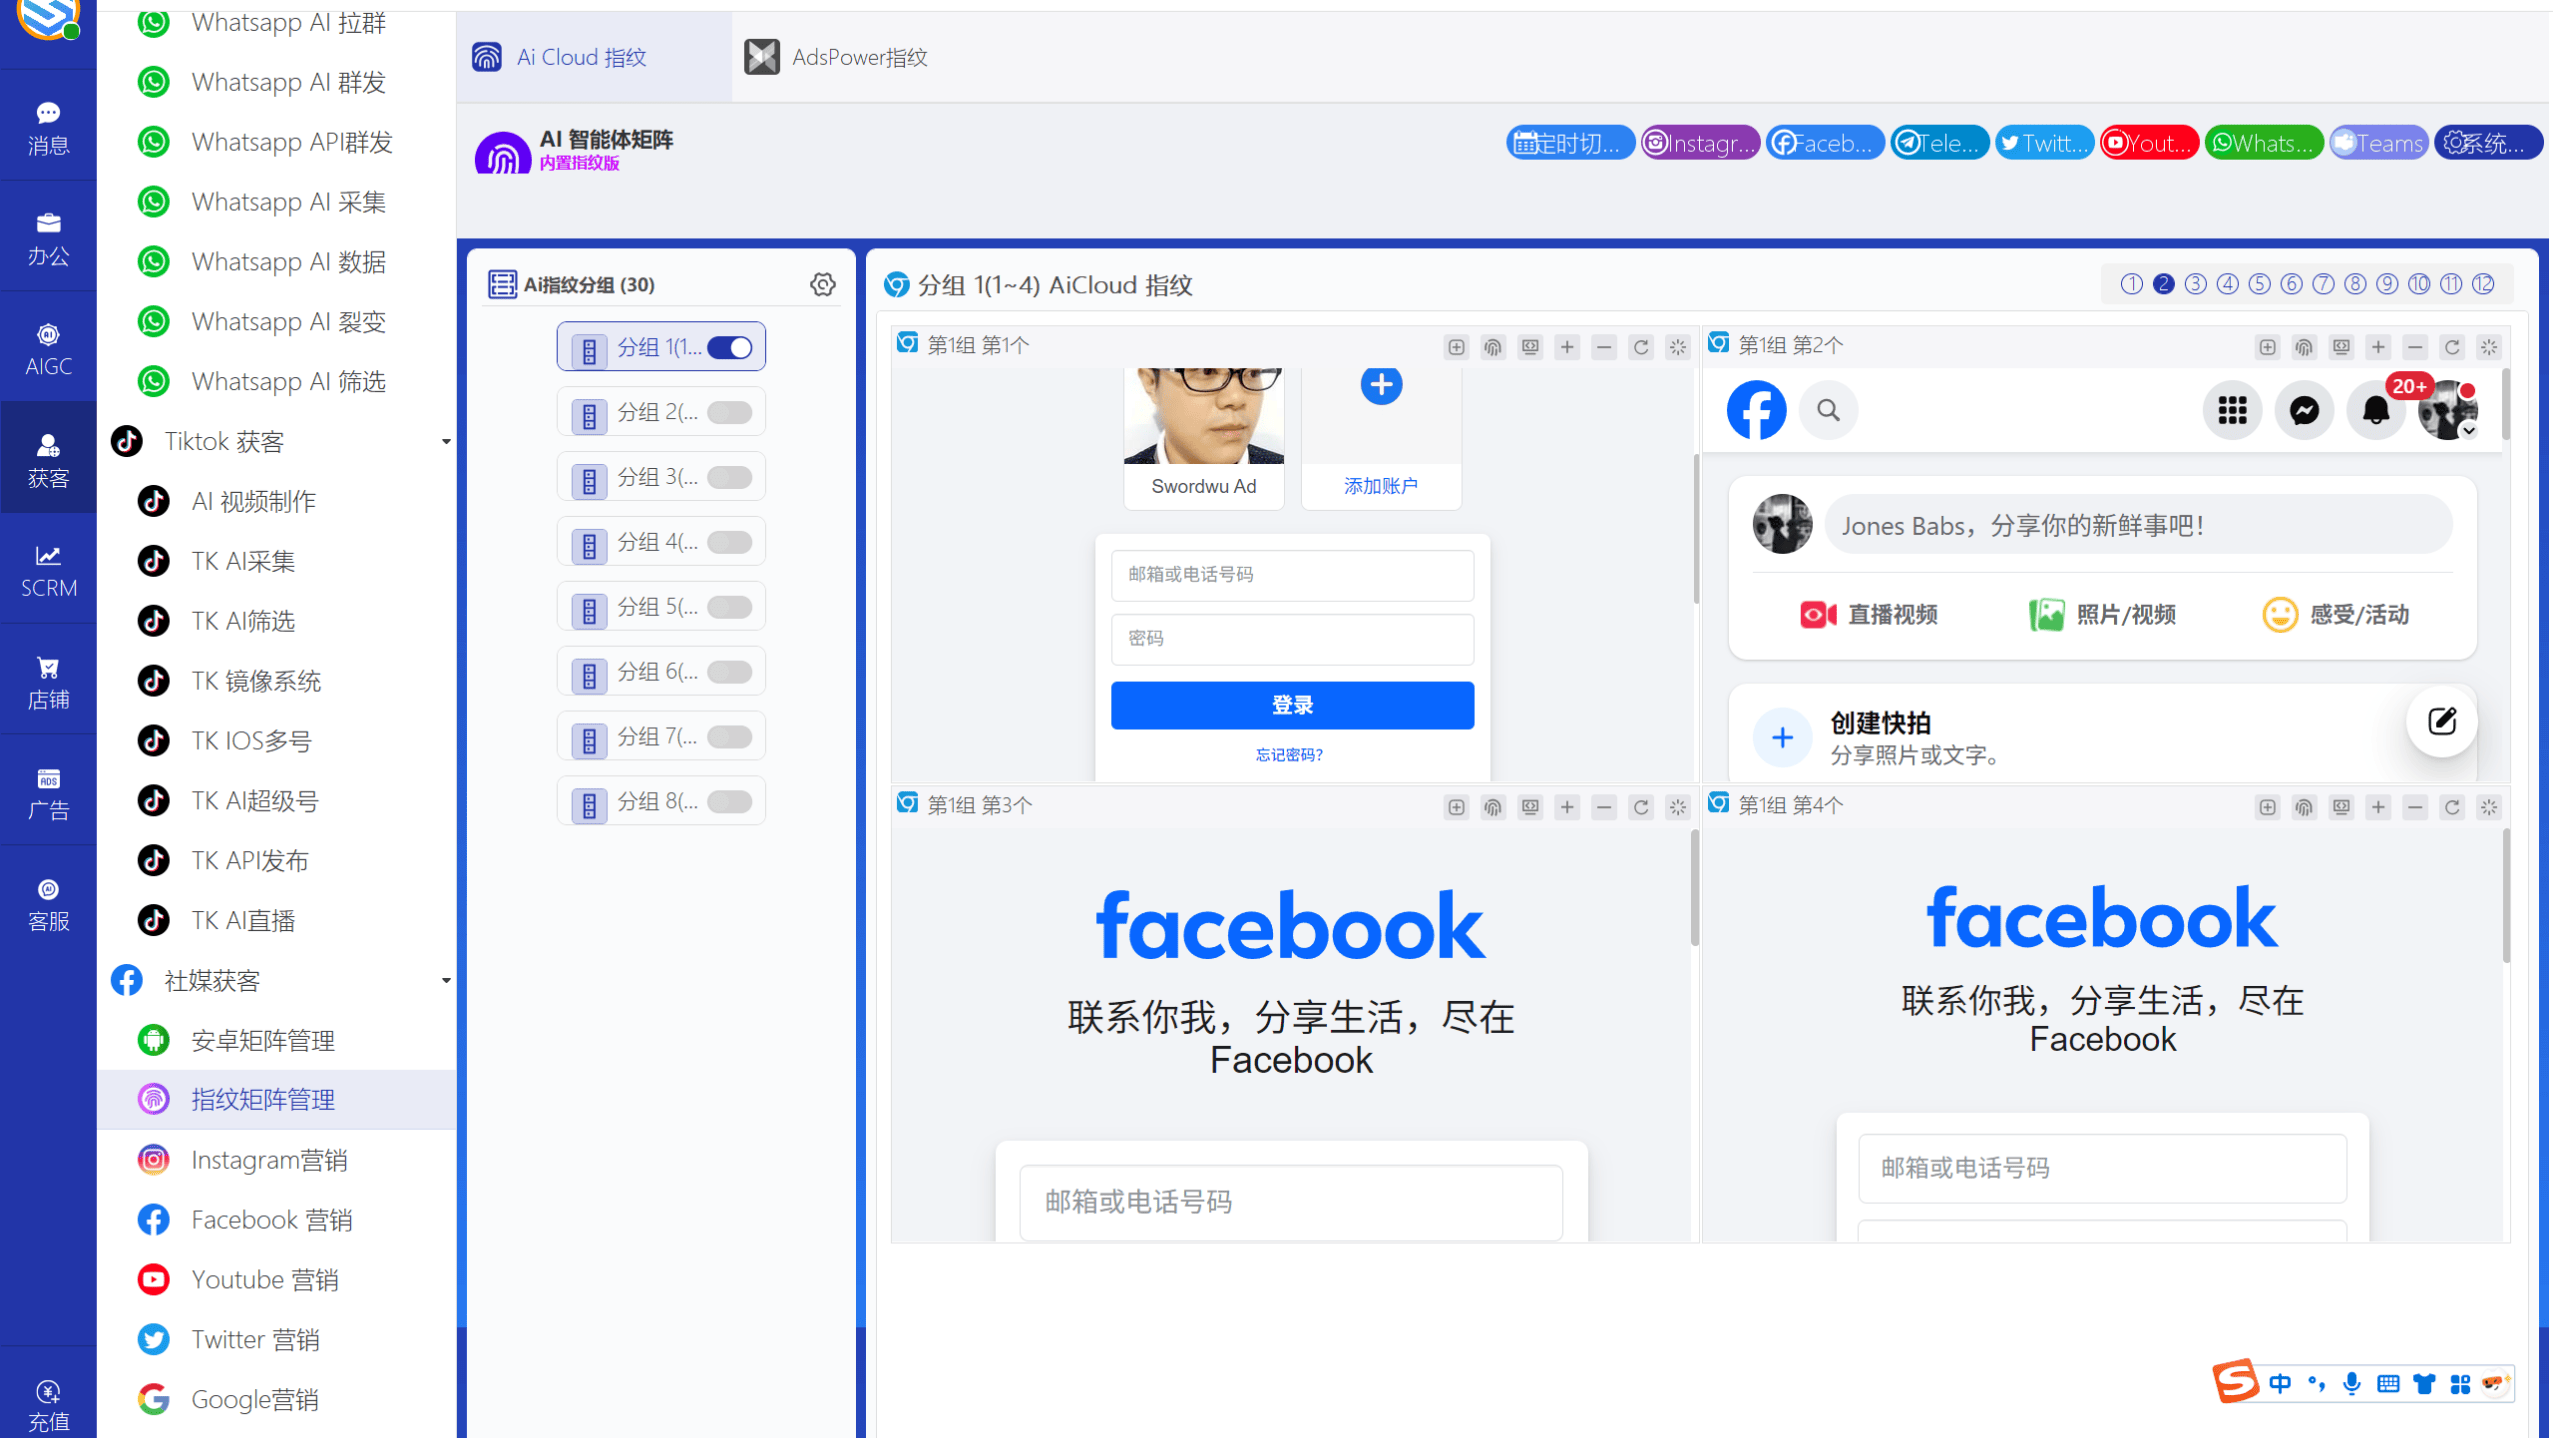Select 指纹矩阵管理 in the sidebar menu
The width and height of the screenshot is (2553, 1438).
coord(263,1099)
